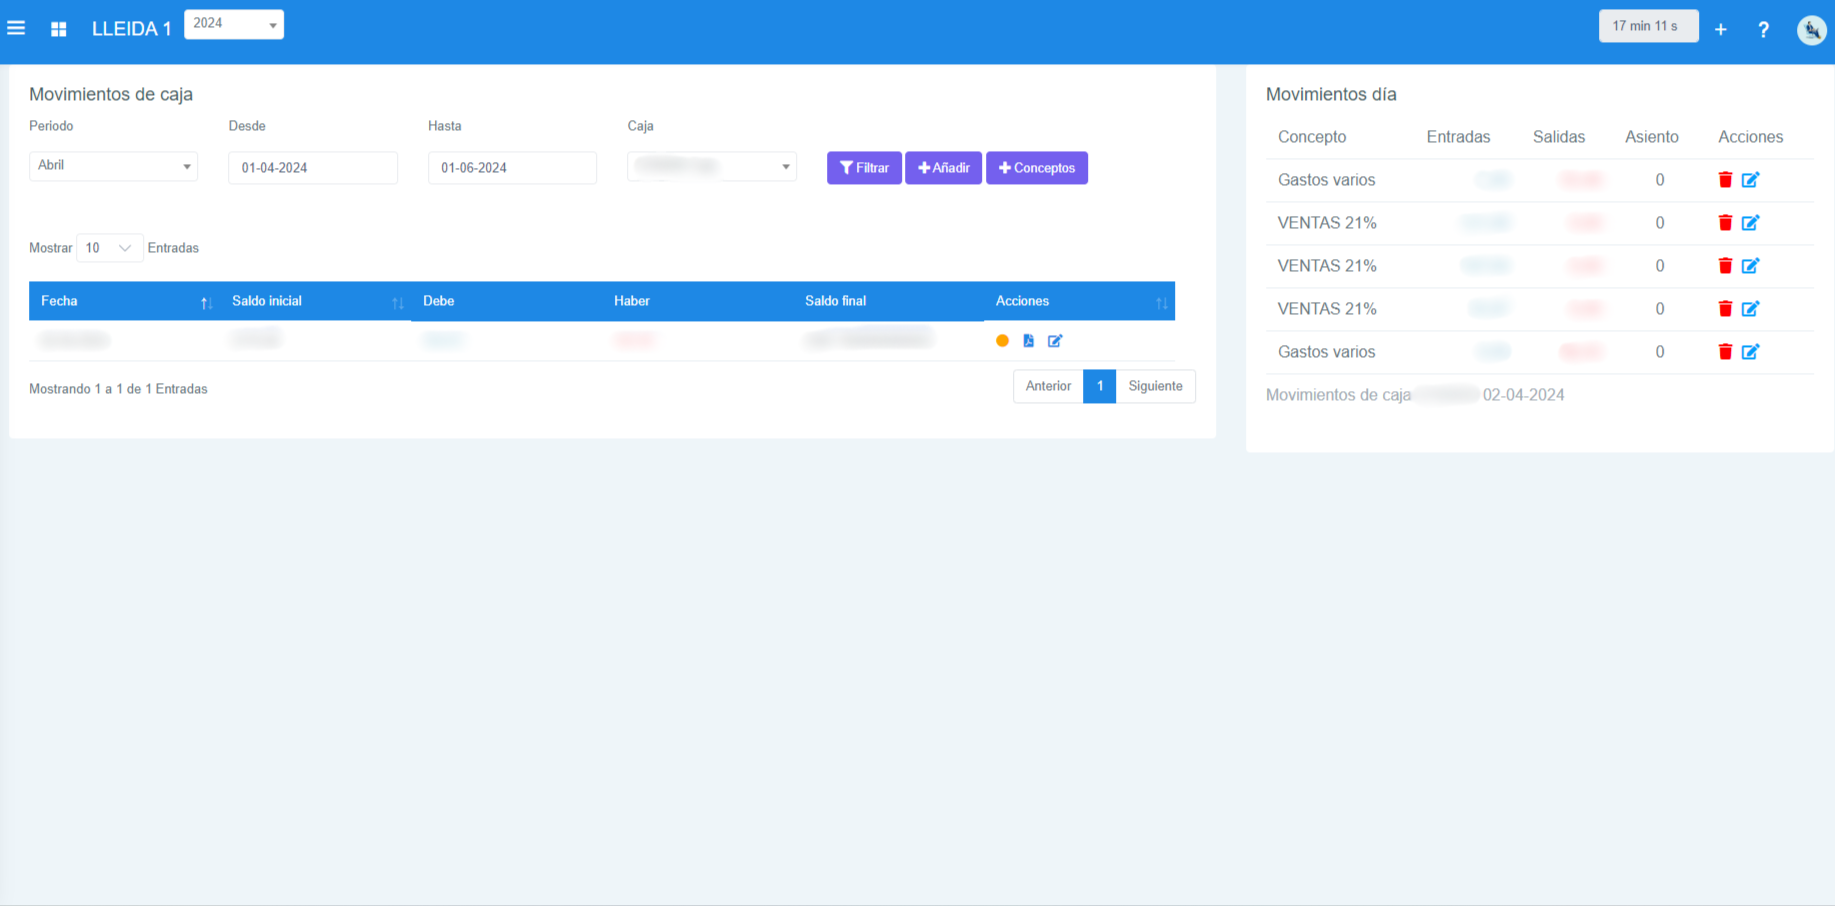1835x906 pixels.
Task: Click the plus icon in top bar
Action: [x=1720, y=29]
